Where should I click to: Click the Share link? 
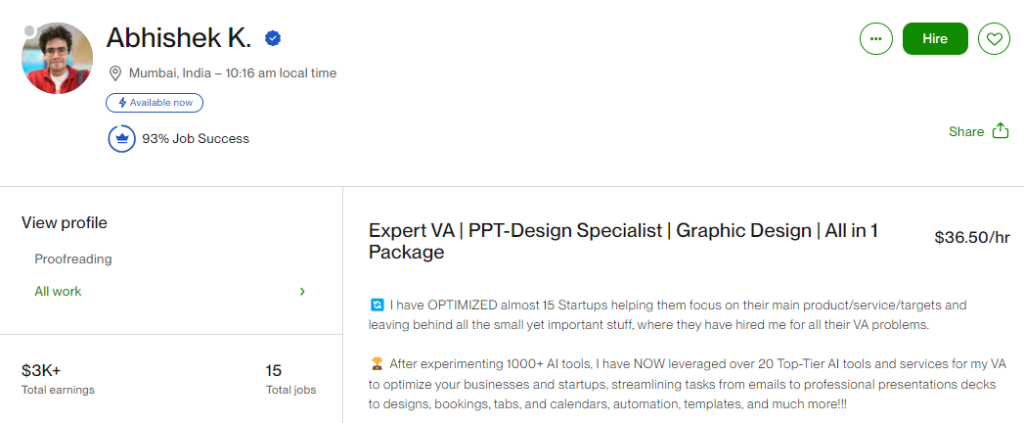click(x=966, y=131)
